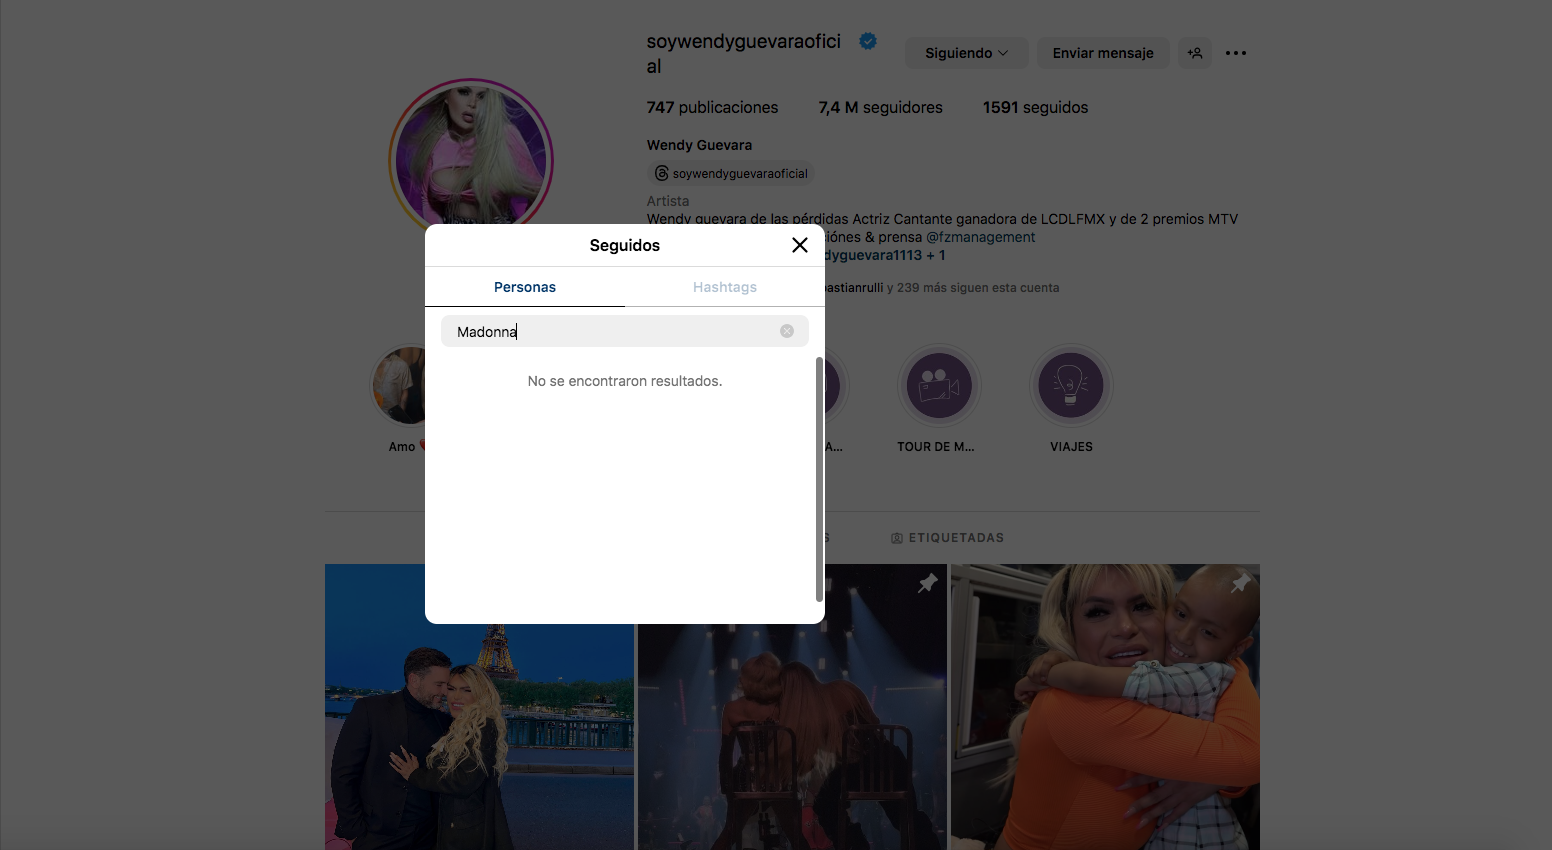
Task: Open the TOUR DE M... highlight
Action: (x=939, y=385)
